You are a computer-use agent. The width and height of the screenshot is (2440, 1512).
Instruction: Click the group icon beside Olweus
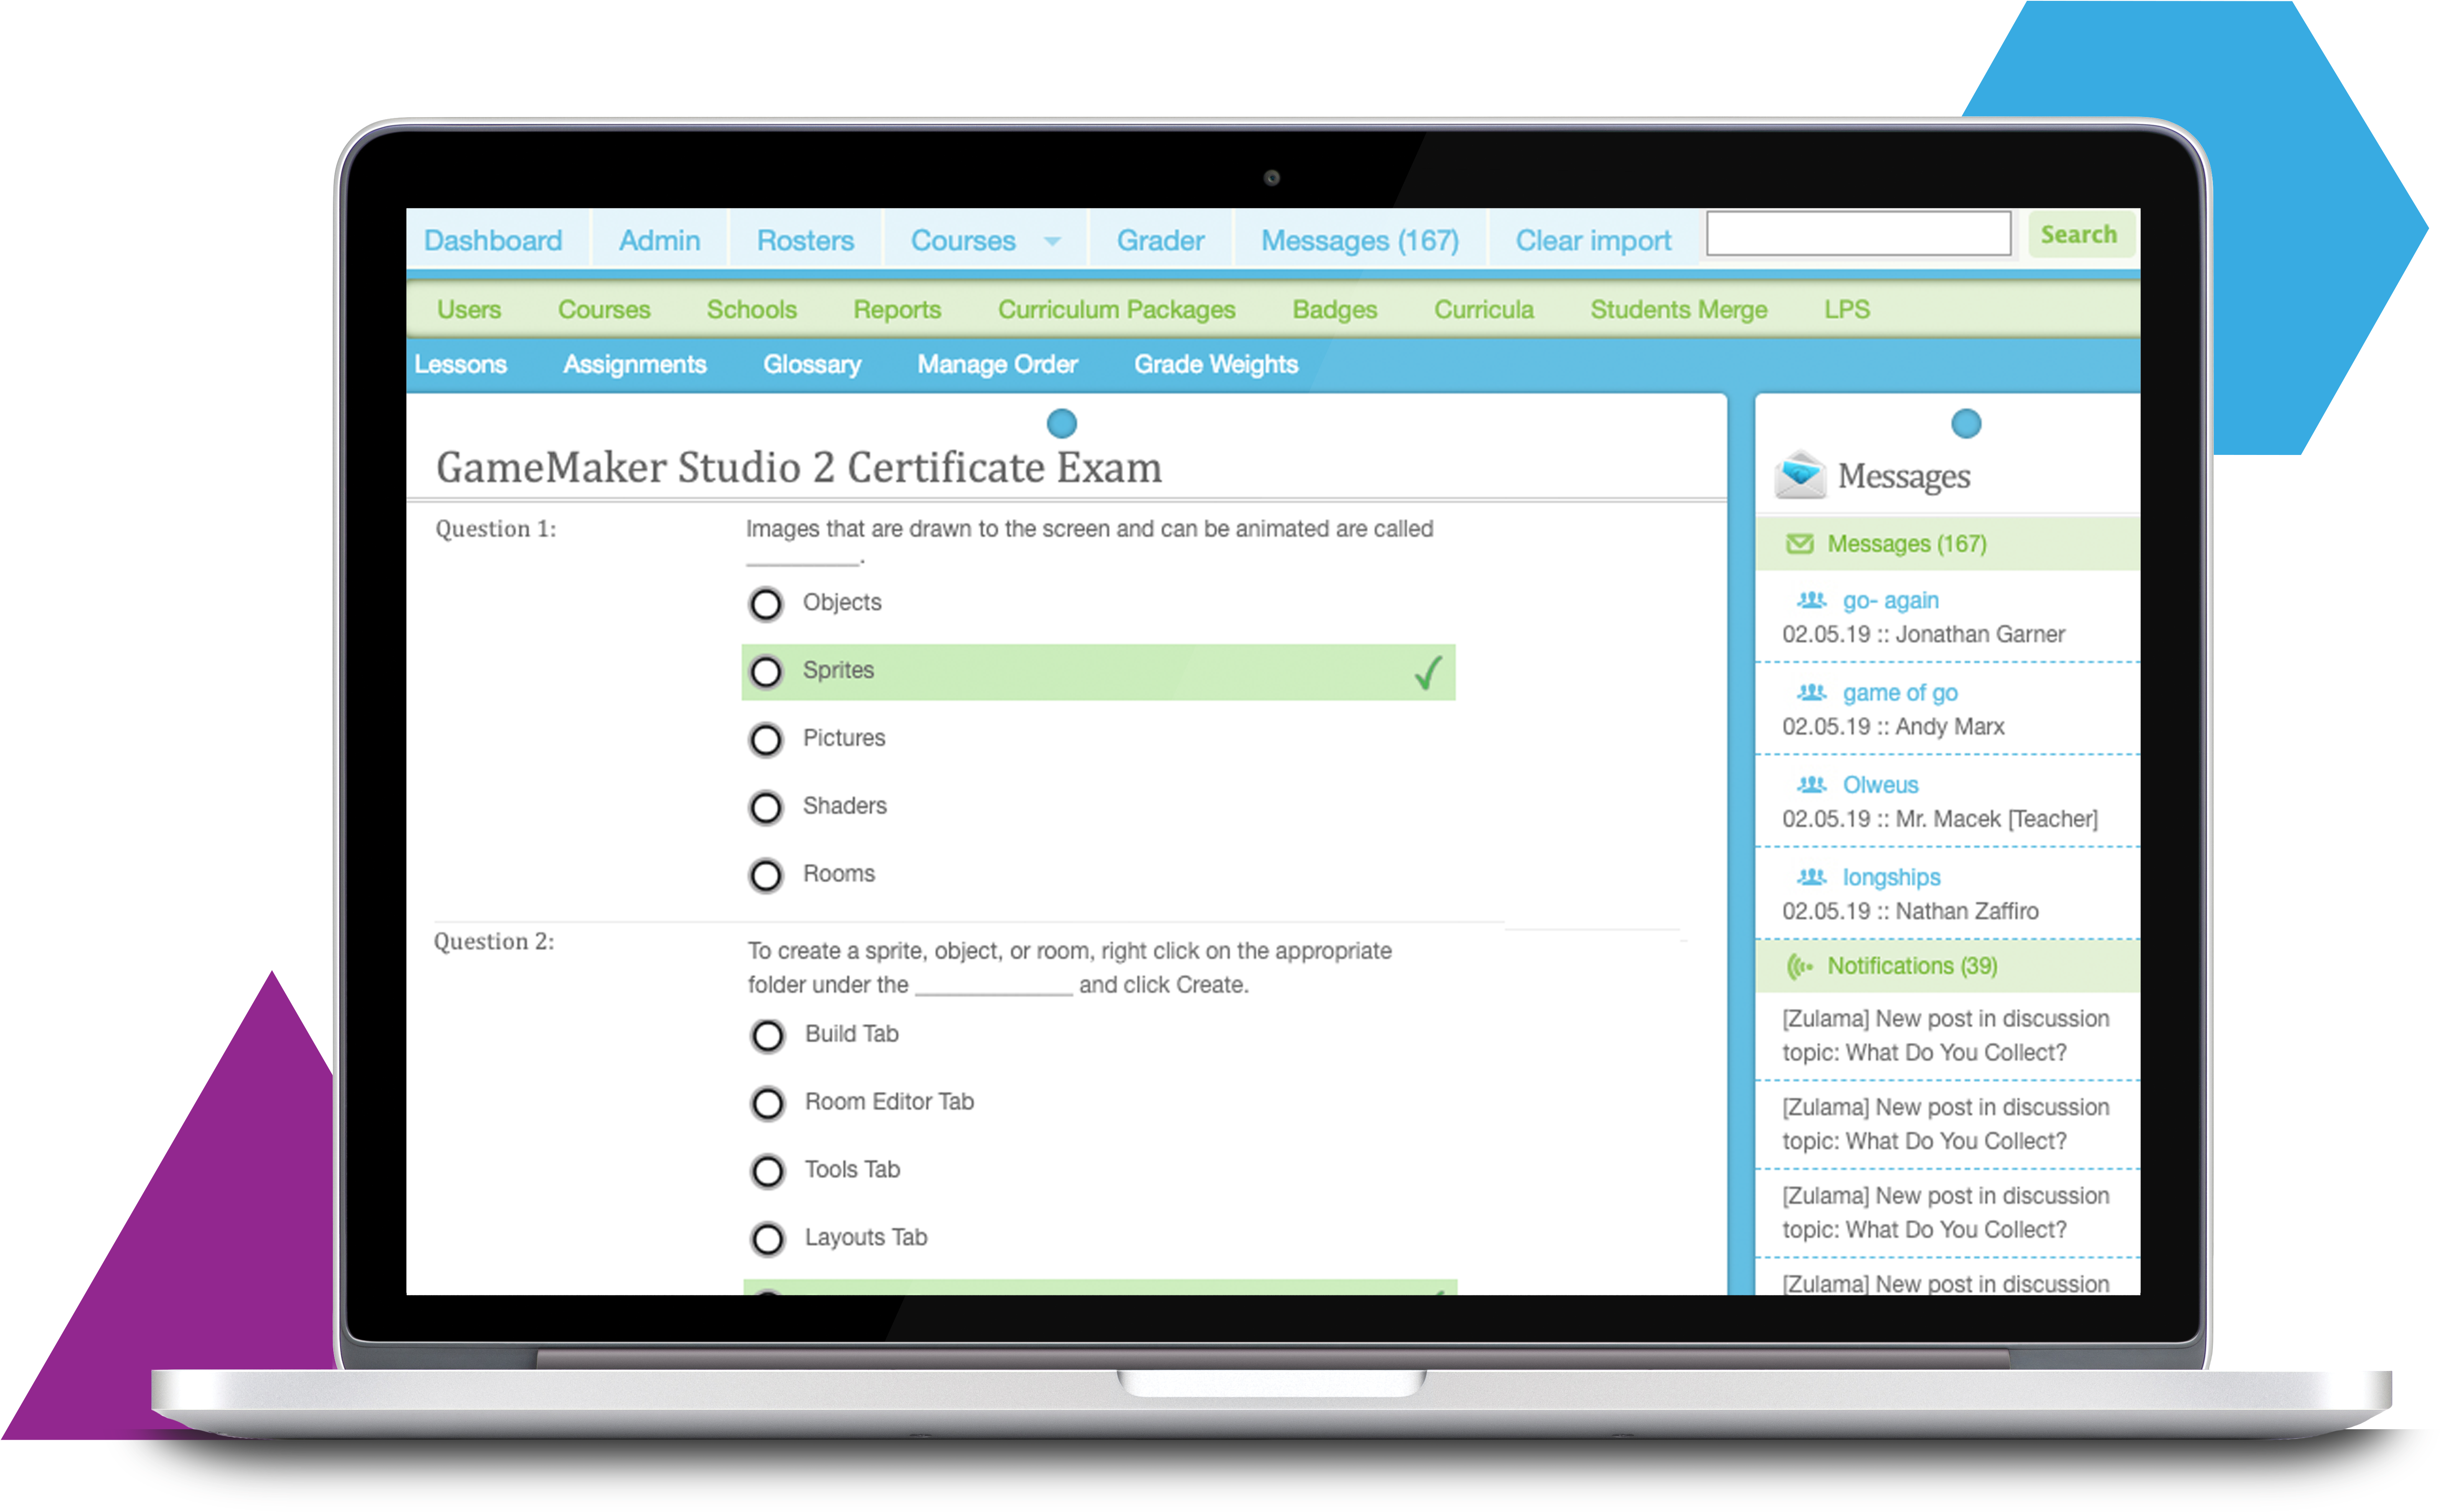[x=1812, y=784]
